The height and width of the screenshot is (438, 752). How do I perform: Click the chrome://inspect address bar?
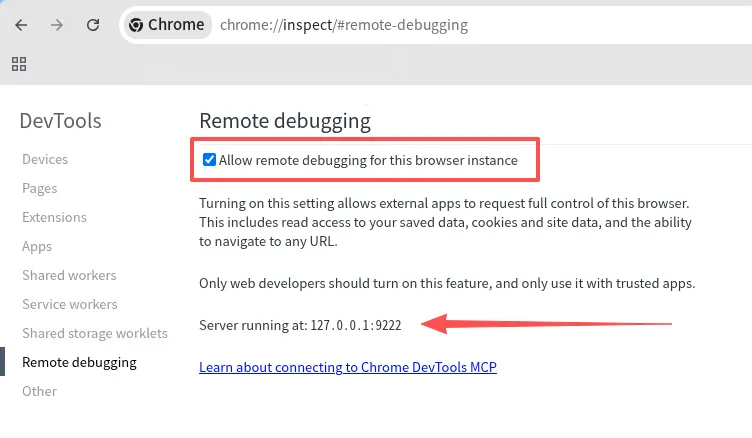pos(400,25)
